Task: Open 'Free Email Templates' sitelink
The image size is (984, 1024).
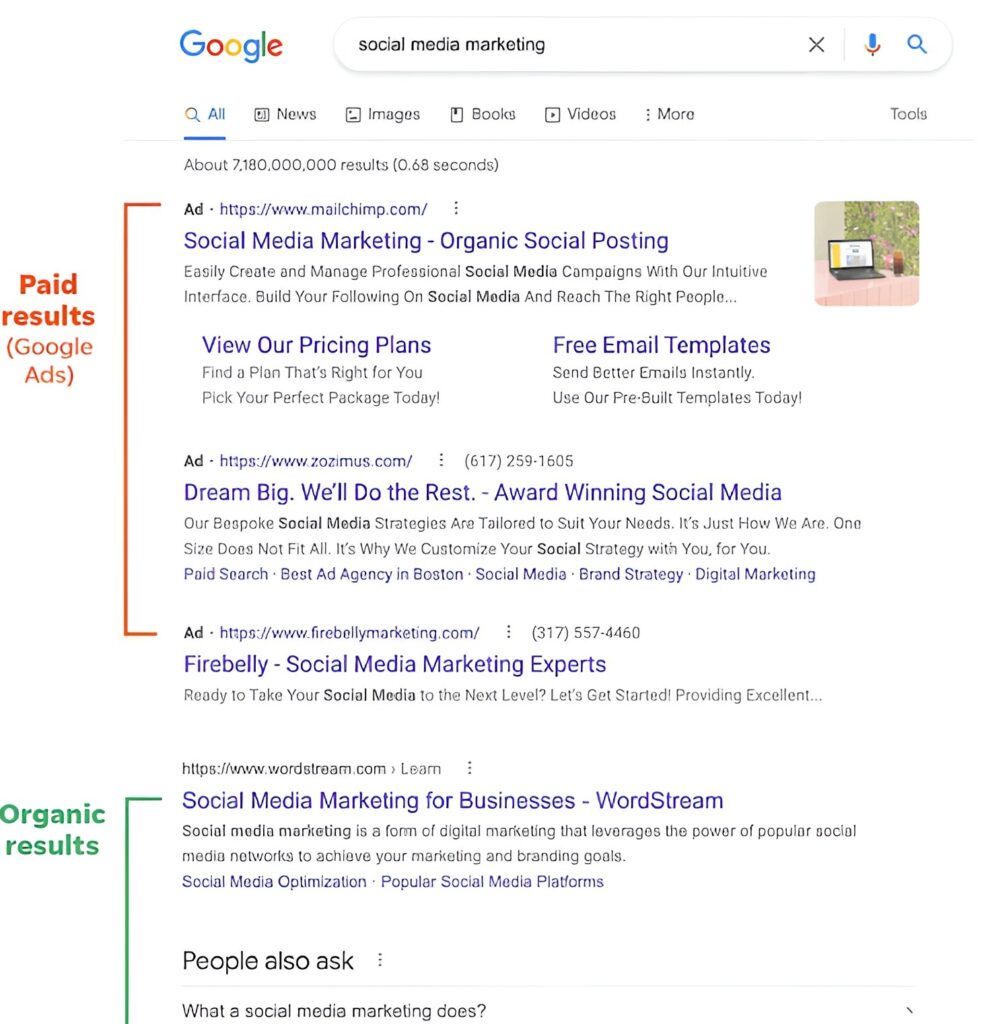Action: coord(661,346)
